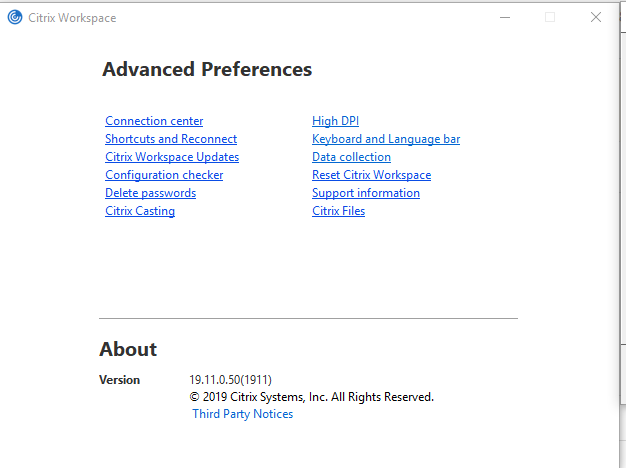Screen dimensions: 626x468
Task: Open the Connection center link
Action: click(x=154, y=121)
